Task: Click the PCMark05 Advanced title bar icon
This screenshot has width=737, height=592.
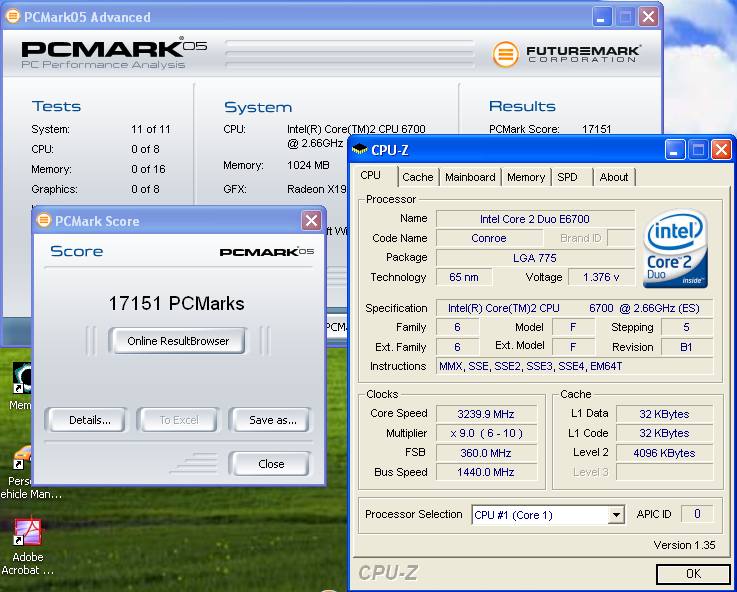Action: tap(13, 16)
